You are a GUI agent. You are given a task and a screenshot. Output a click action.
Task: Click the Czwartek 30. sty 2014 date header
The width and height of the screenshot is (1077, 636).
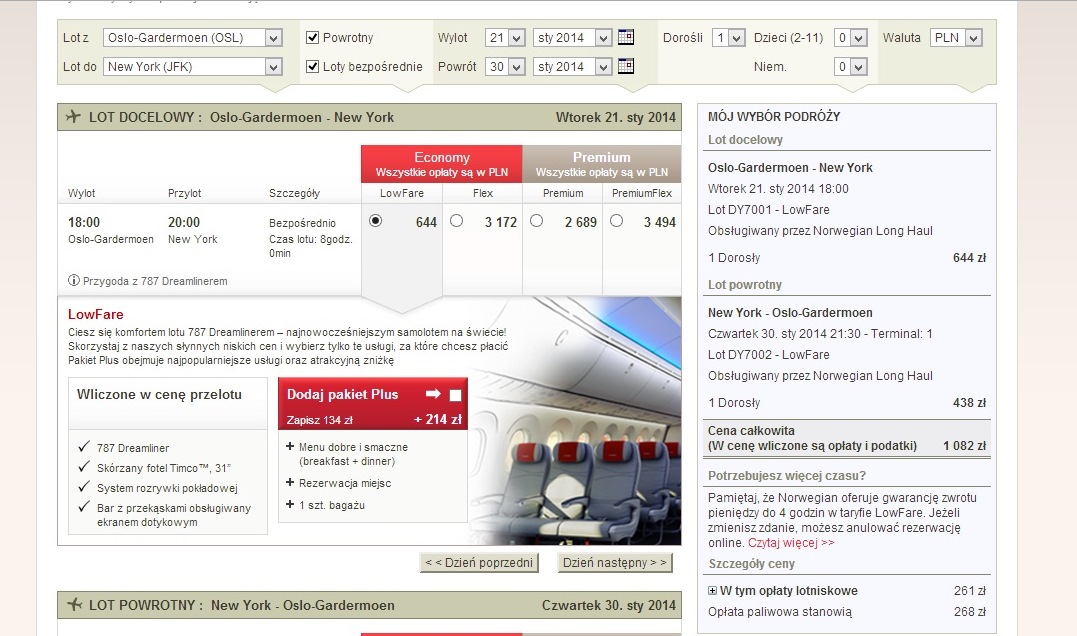tap(609, 605)
